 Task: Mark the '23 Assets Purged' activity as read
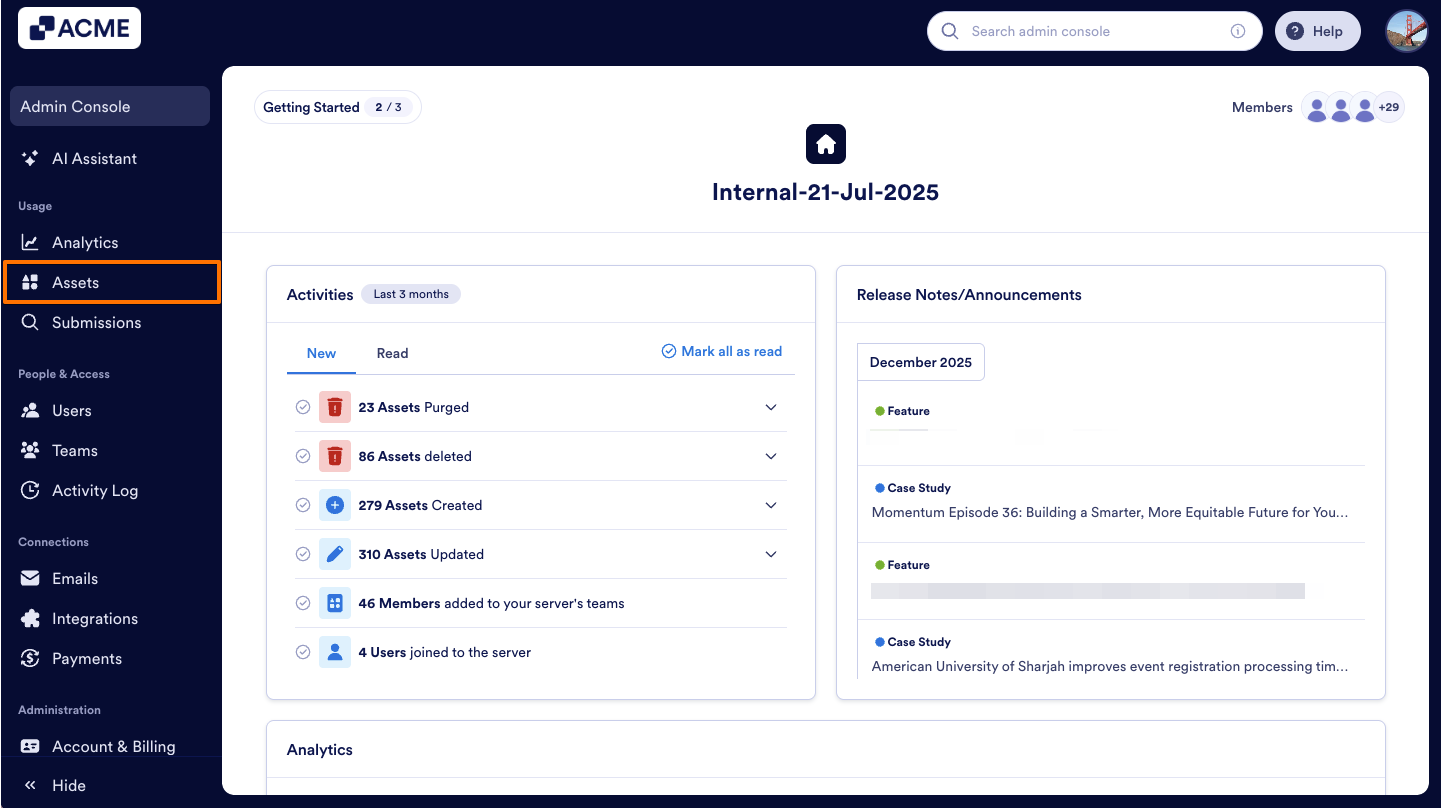click(303, 407)
